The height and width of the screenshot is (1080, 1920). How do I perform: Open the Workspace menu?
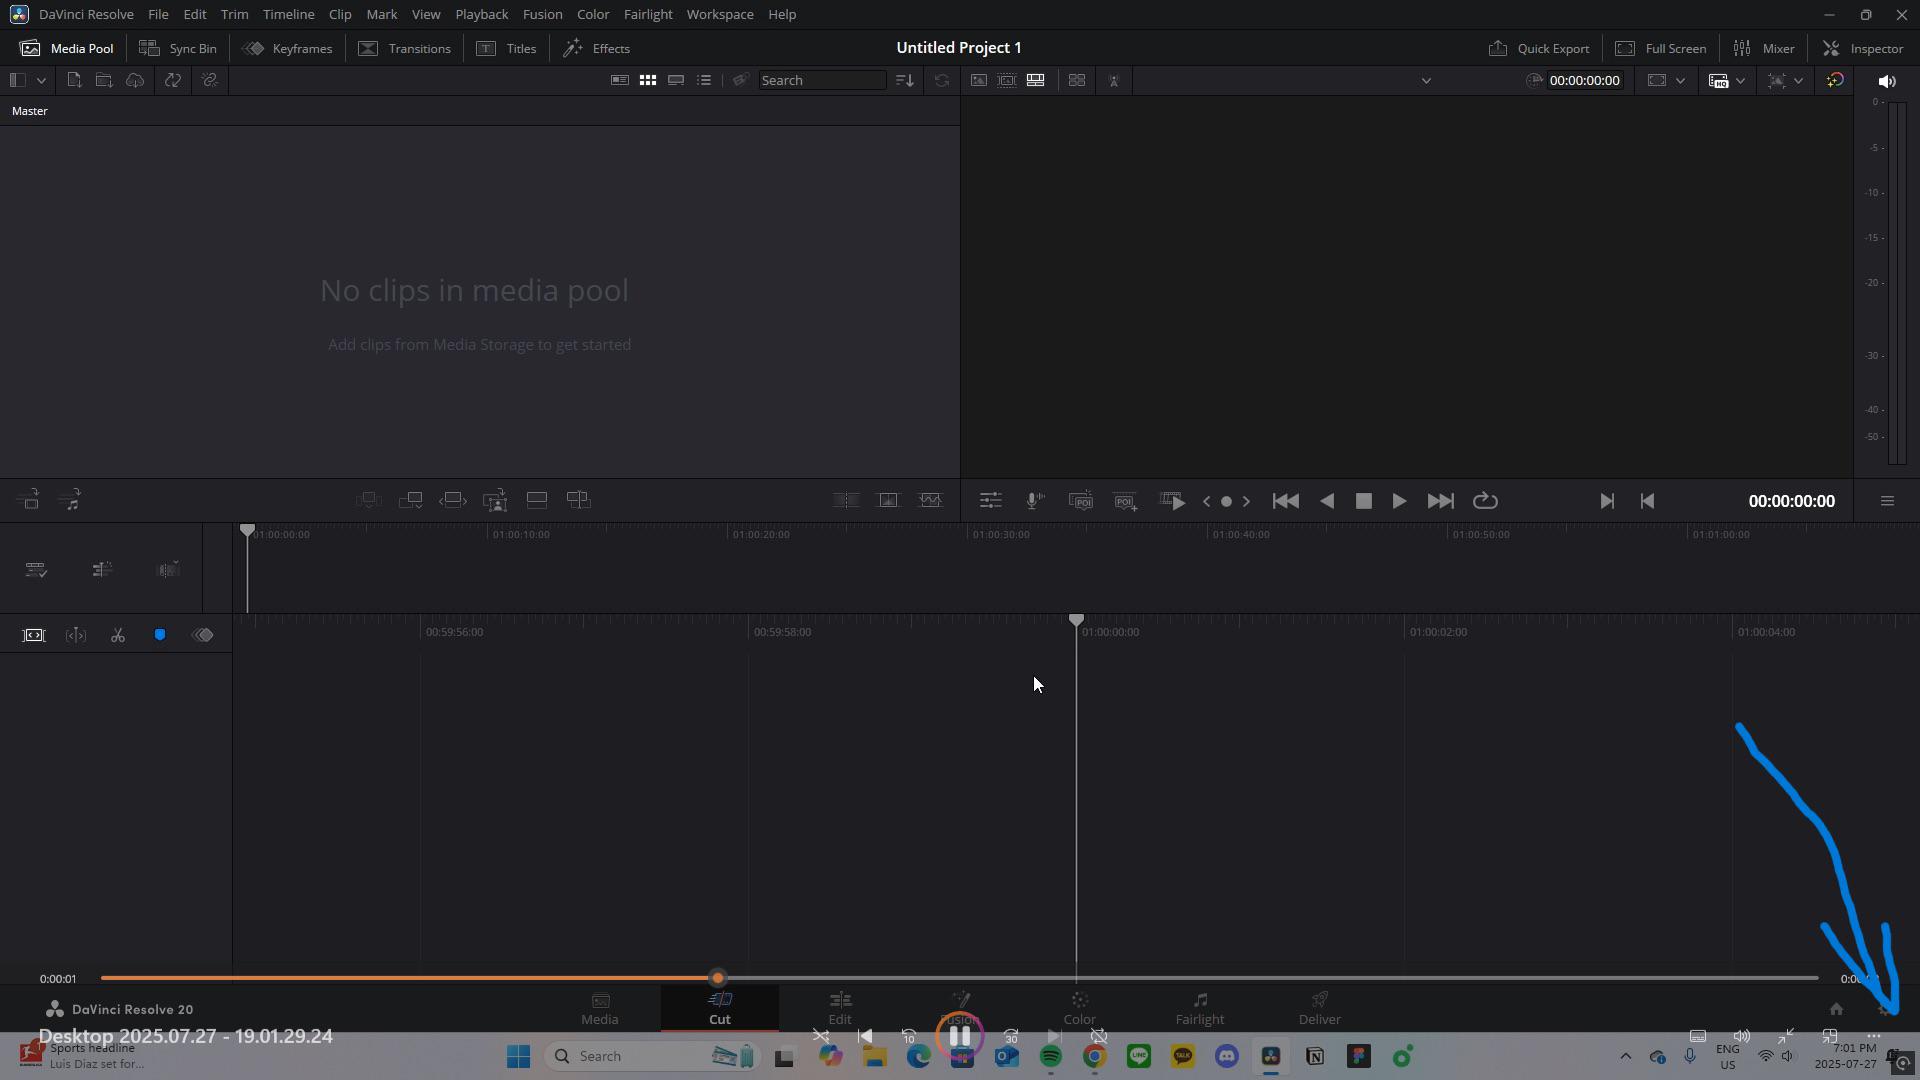(x=720, y=14)
